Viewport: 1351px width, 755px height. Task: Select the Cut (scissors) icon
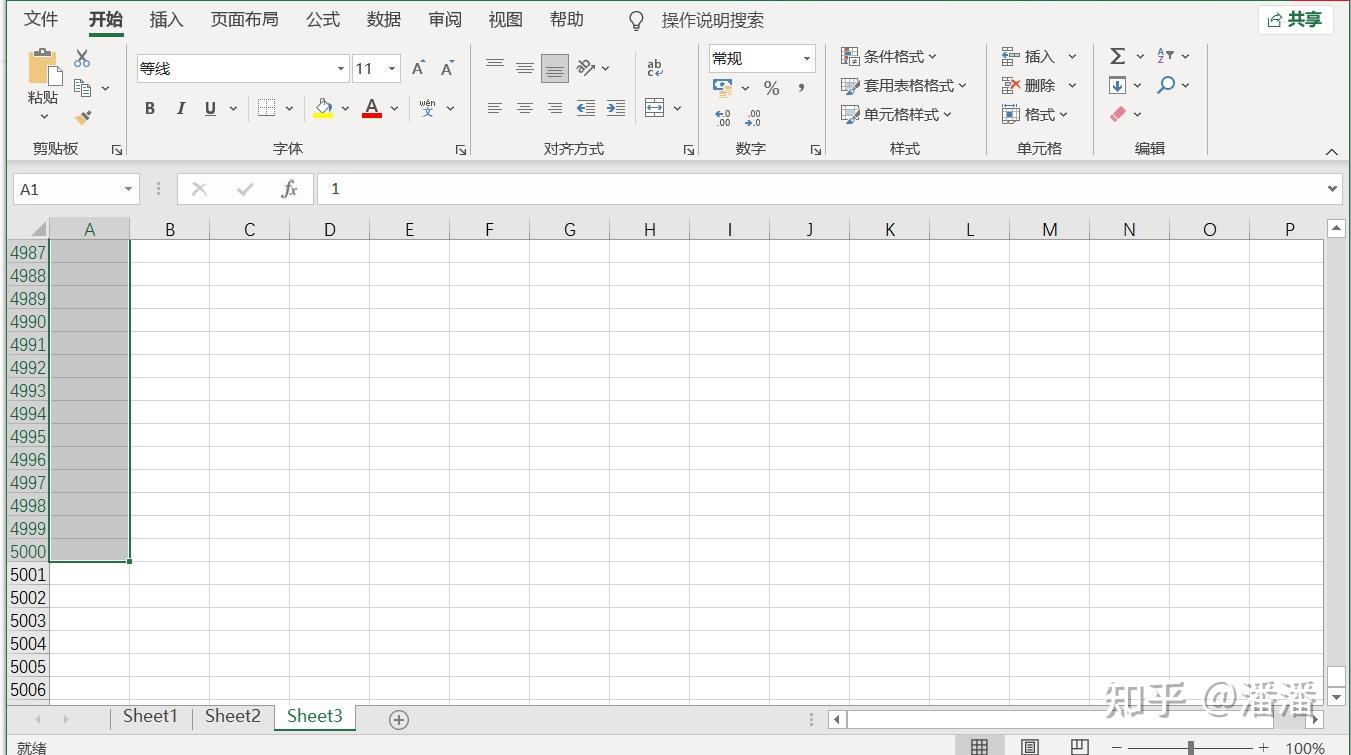click(x=83, y=57)
